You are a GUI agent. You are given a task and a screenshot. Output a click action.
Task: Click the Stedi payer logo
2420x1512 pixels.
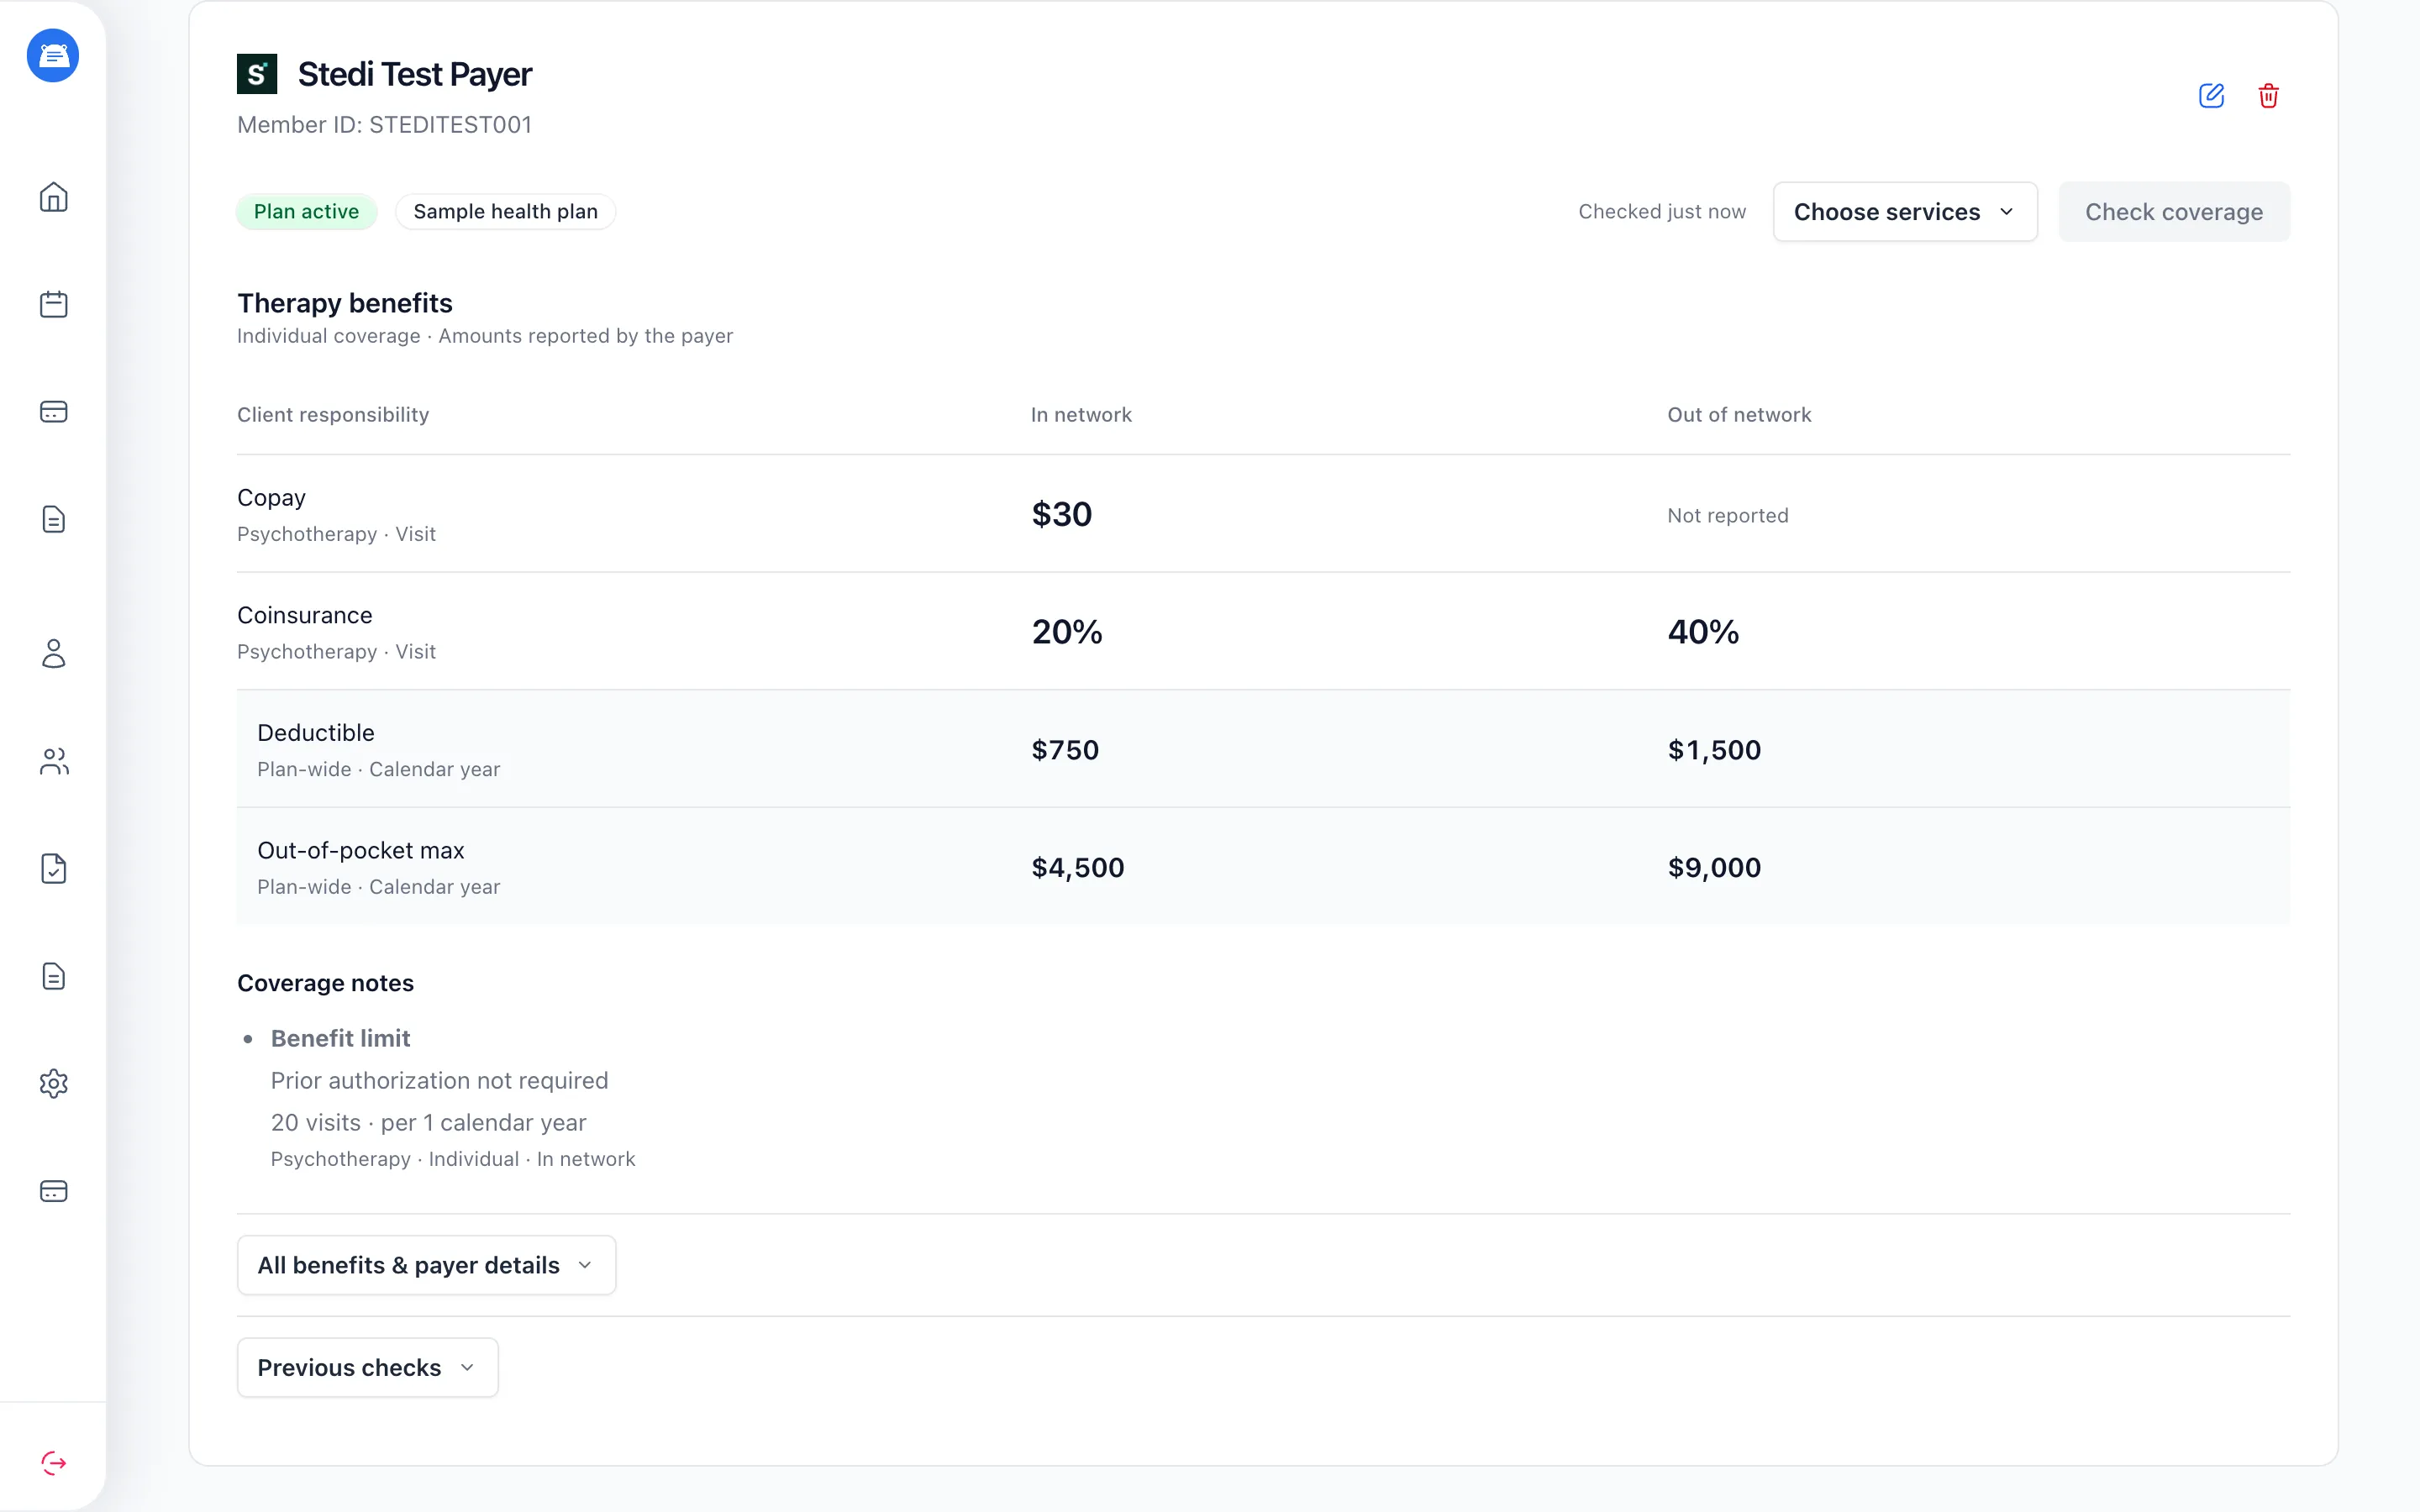[x=257, y=74]
